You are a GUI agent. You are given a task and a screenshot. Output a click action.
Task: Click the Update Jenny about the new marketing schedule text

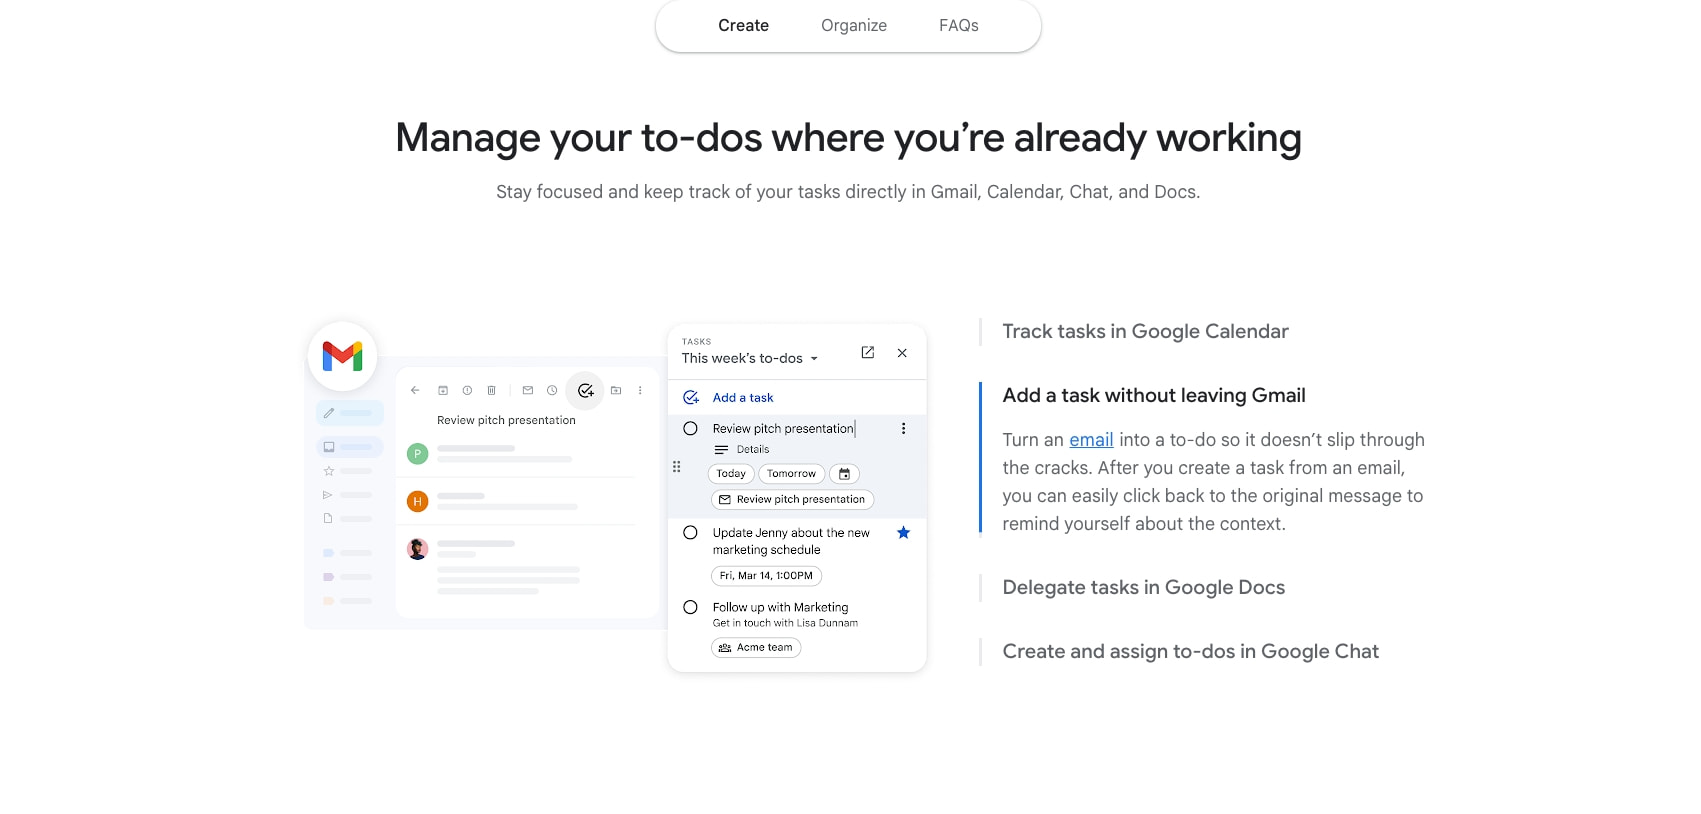791,542
